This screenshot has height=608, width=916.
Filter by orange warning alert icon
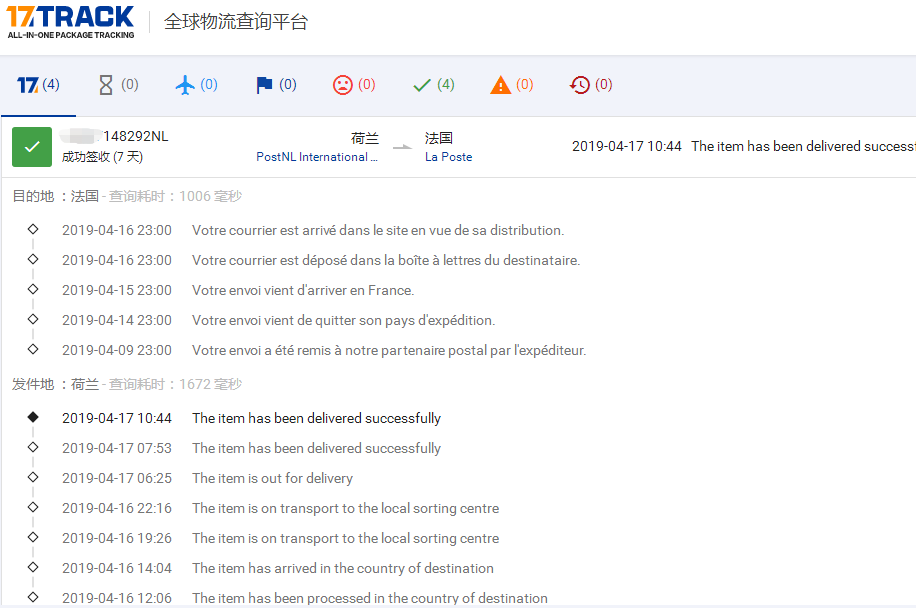512,85
